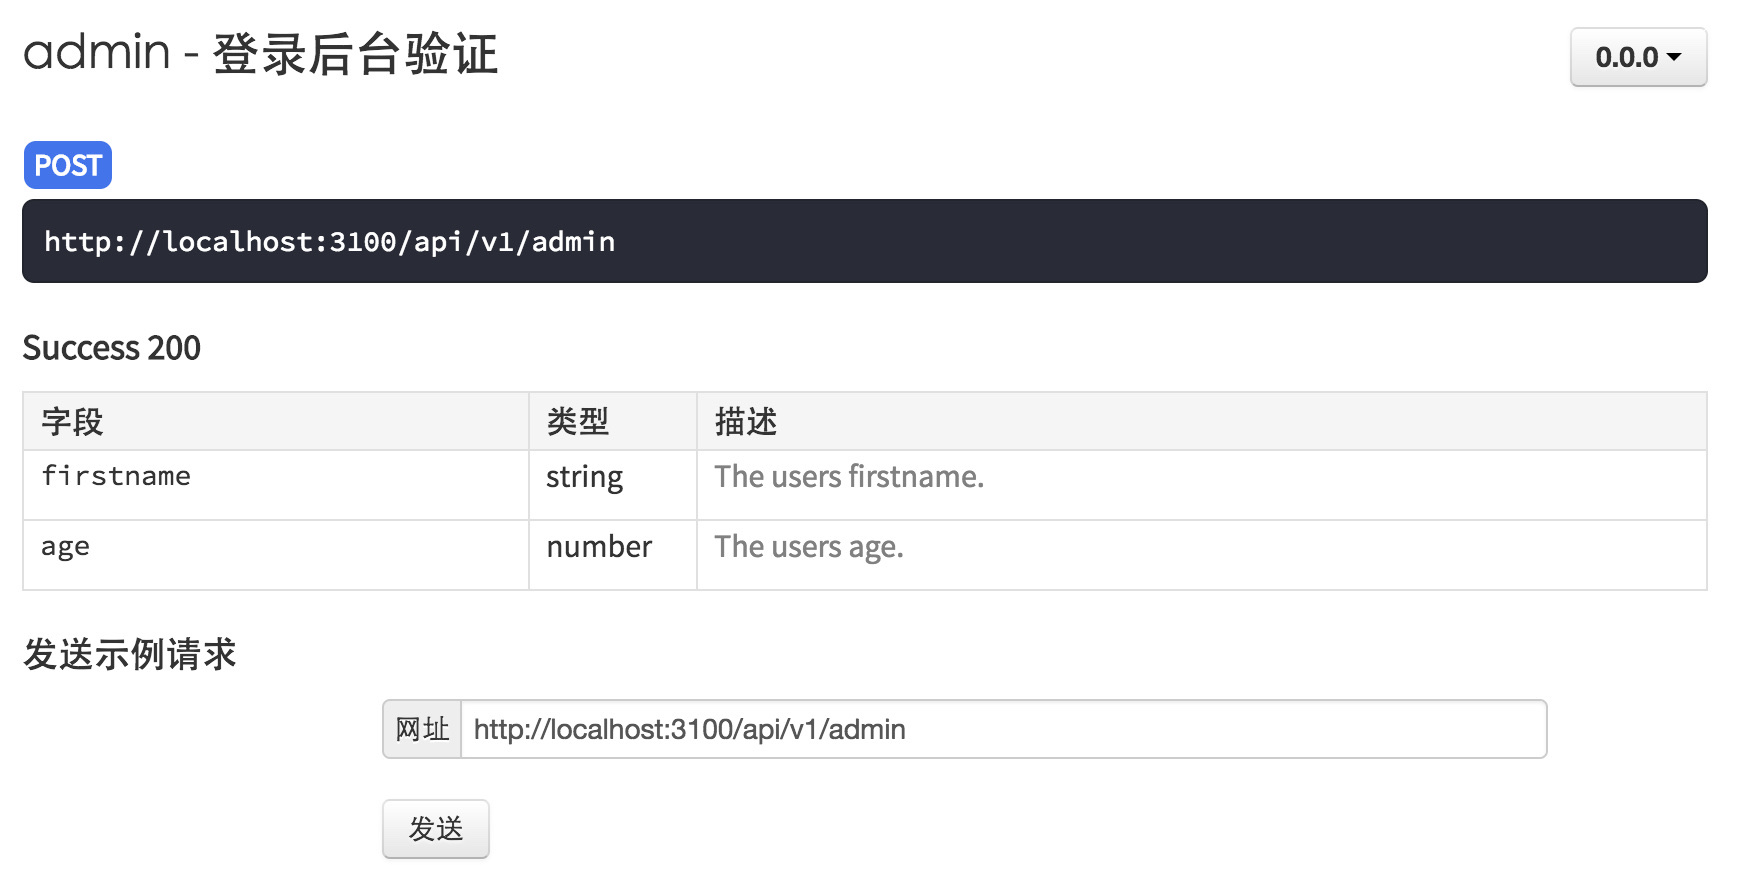Select the age field cell
Screen dimensions: 1742x888
(66, 547)
